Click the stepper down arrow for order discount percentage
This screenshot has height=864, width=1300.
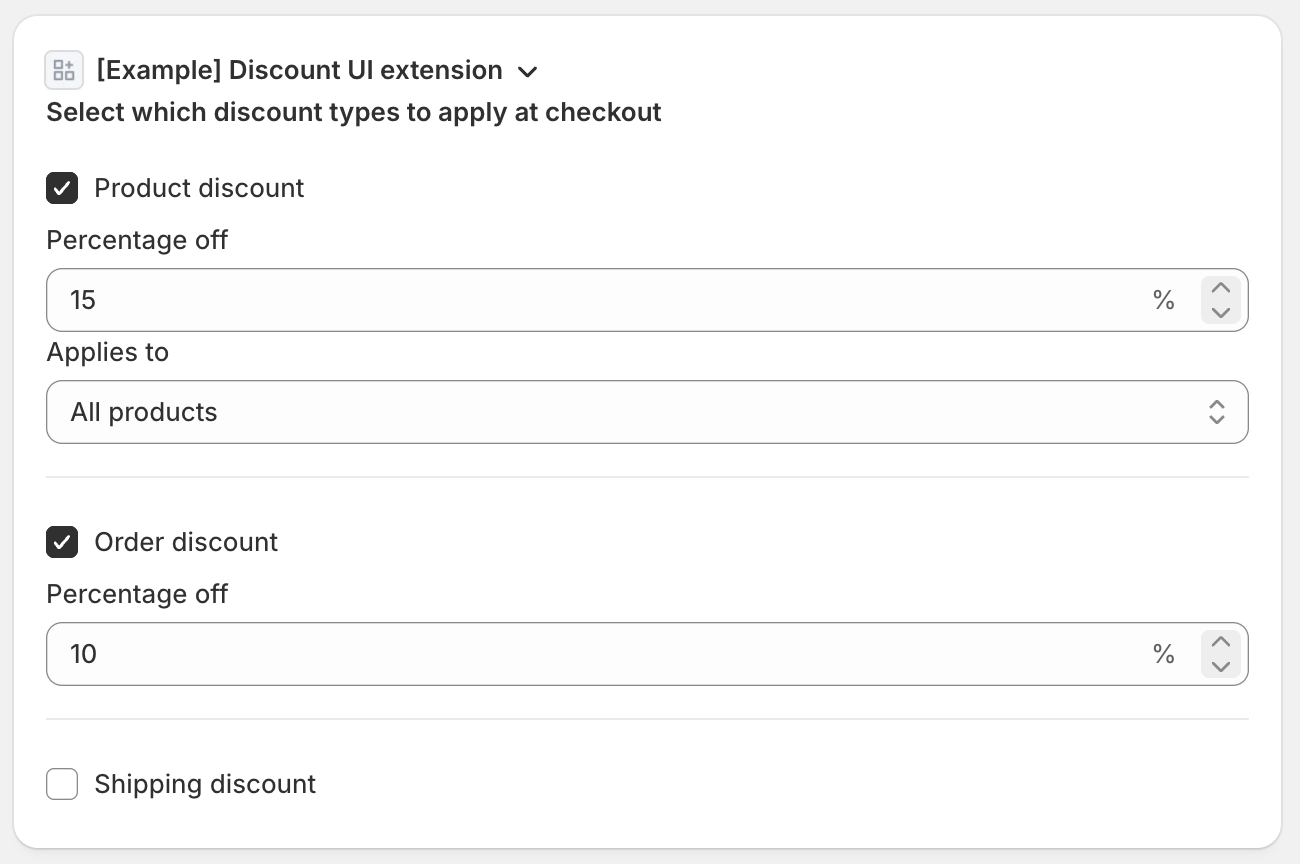[1221, 667]
